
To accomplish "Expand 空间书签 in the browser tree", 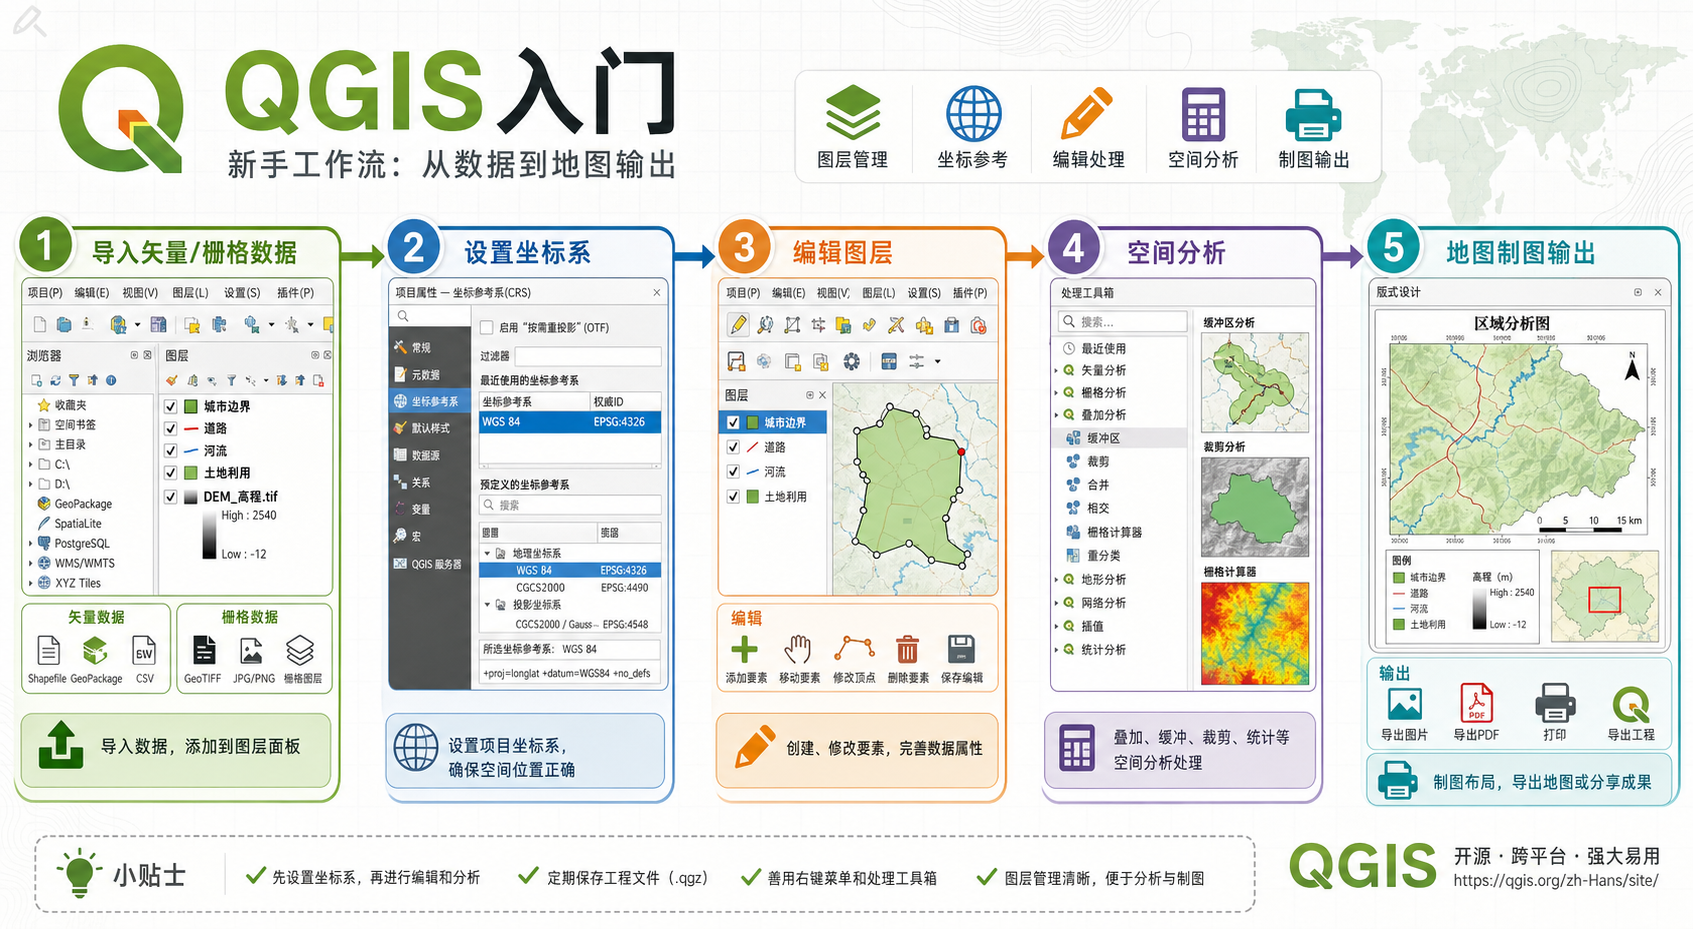I will tap(30, 425).
